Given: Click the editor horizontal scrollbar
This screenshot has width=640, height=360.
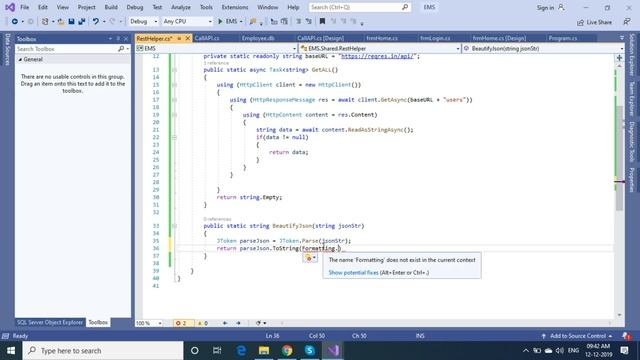Looking at the screenshot, I should click(445, 323).
